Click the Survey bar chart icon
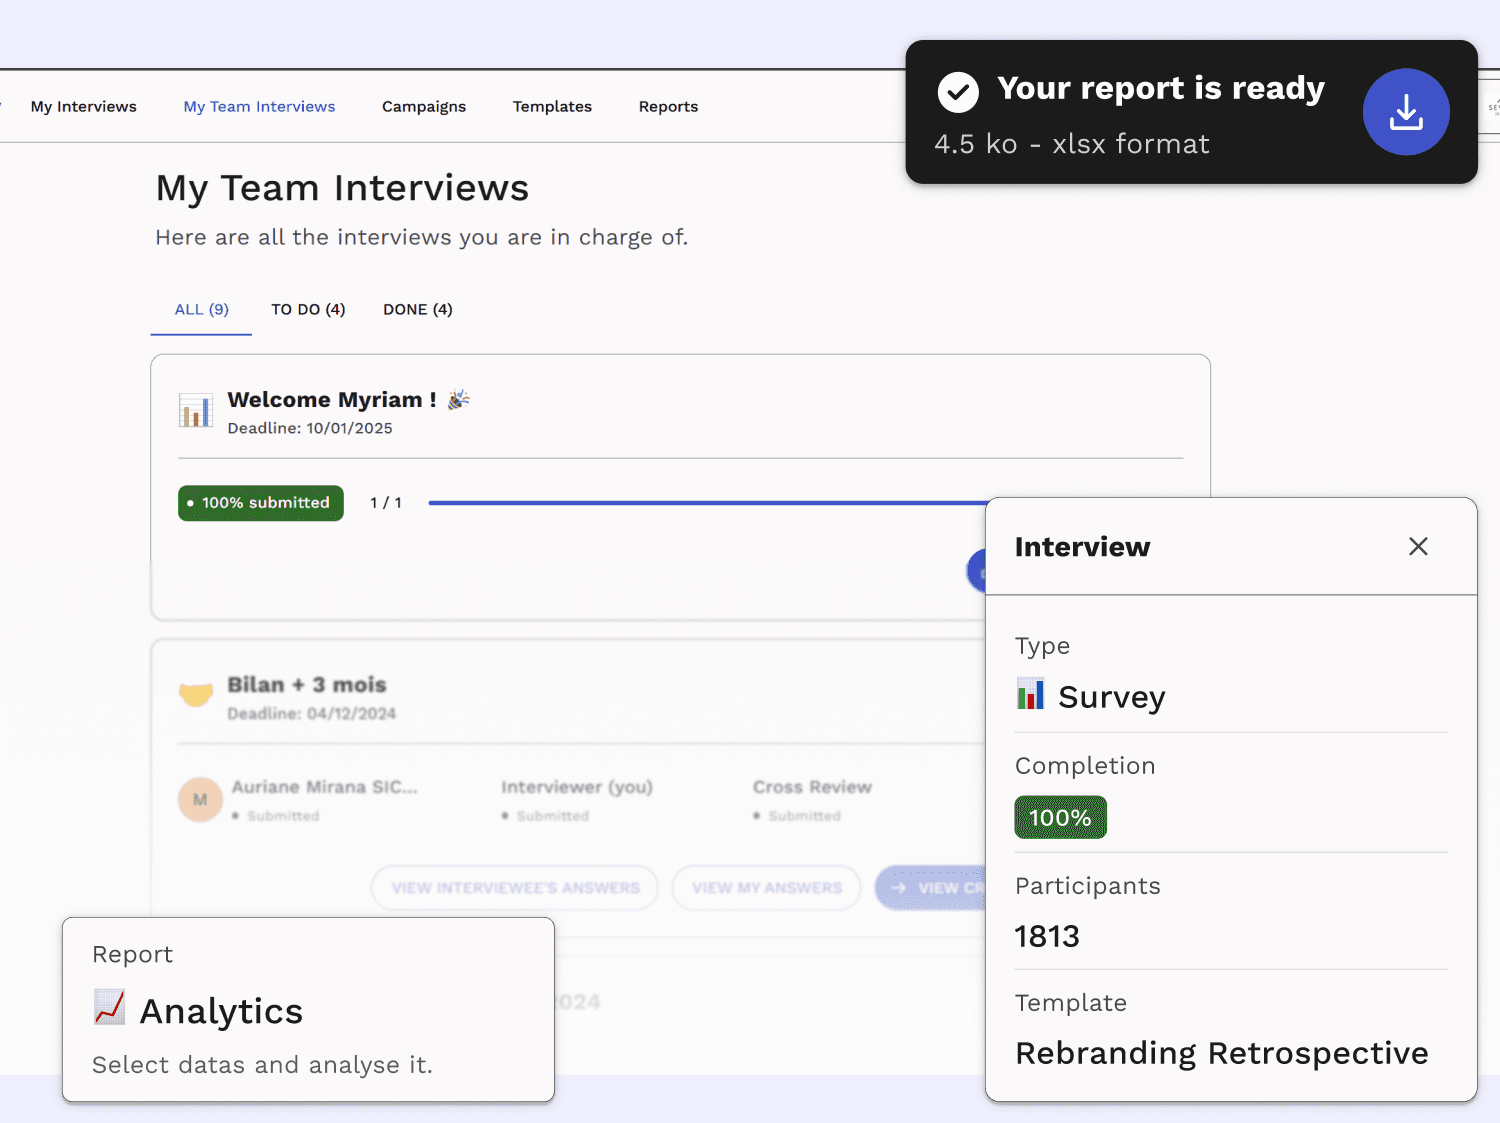Viewport: 1500px width, 1123px height. tap(1030, 694)
